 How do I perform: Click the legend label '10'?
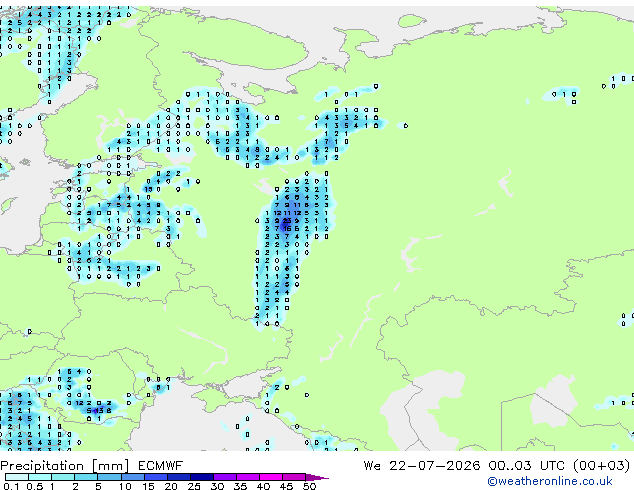tap(125, 486)
